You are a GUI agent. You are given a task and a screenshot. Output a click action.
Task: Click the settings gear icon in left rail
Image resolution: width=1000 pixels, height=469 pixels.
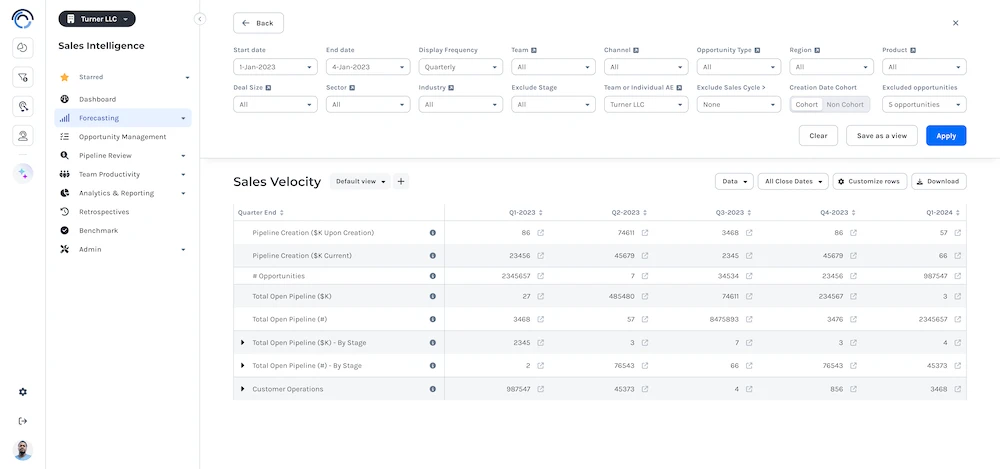(x=23, y=392)
